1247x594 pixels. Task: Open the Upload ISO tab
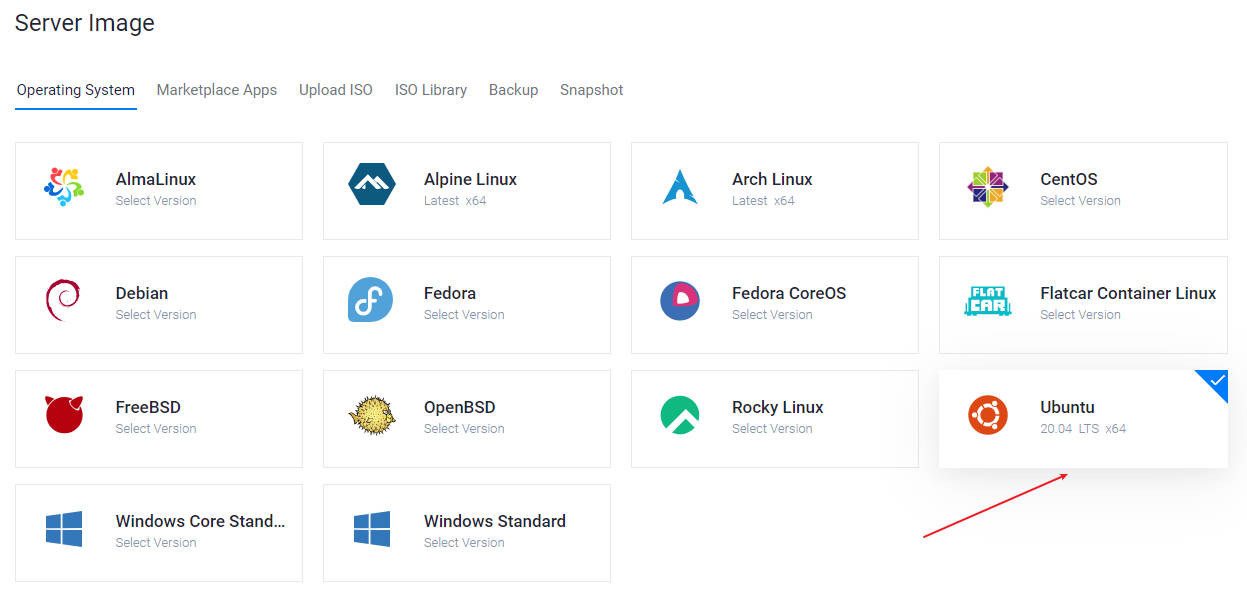pyautogui.click(x=336, y=90)
